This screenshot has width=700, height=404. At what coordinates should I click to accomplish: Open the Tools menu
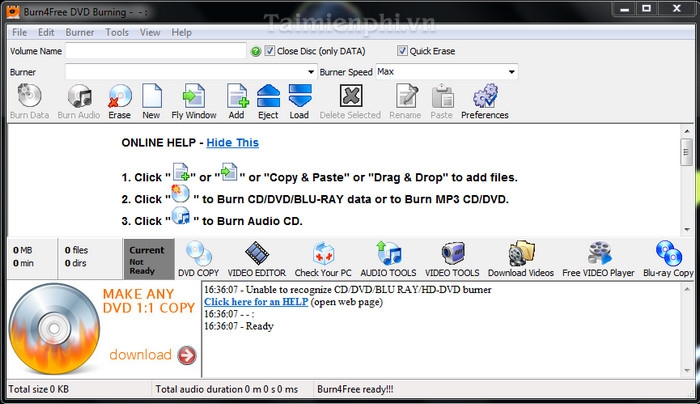click(x=117, y=32)
